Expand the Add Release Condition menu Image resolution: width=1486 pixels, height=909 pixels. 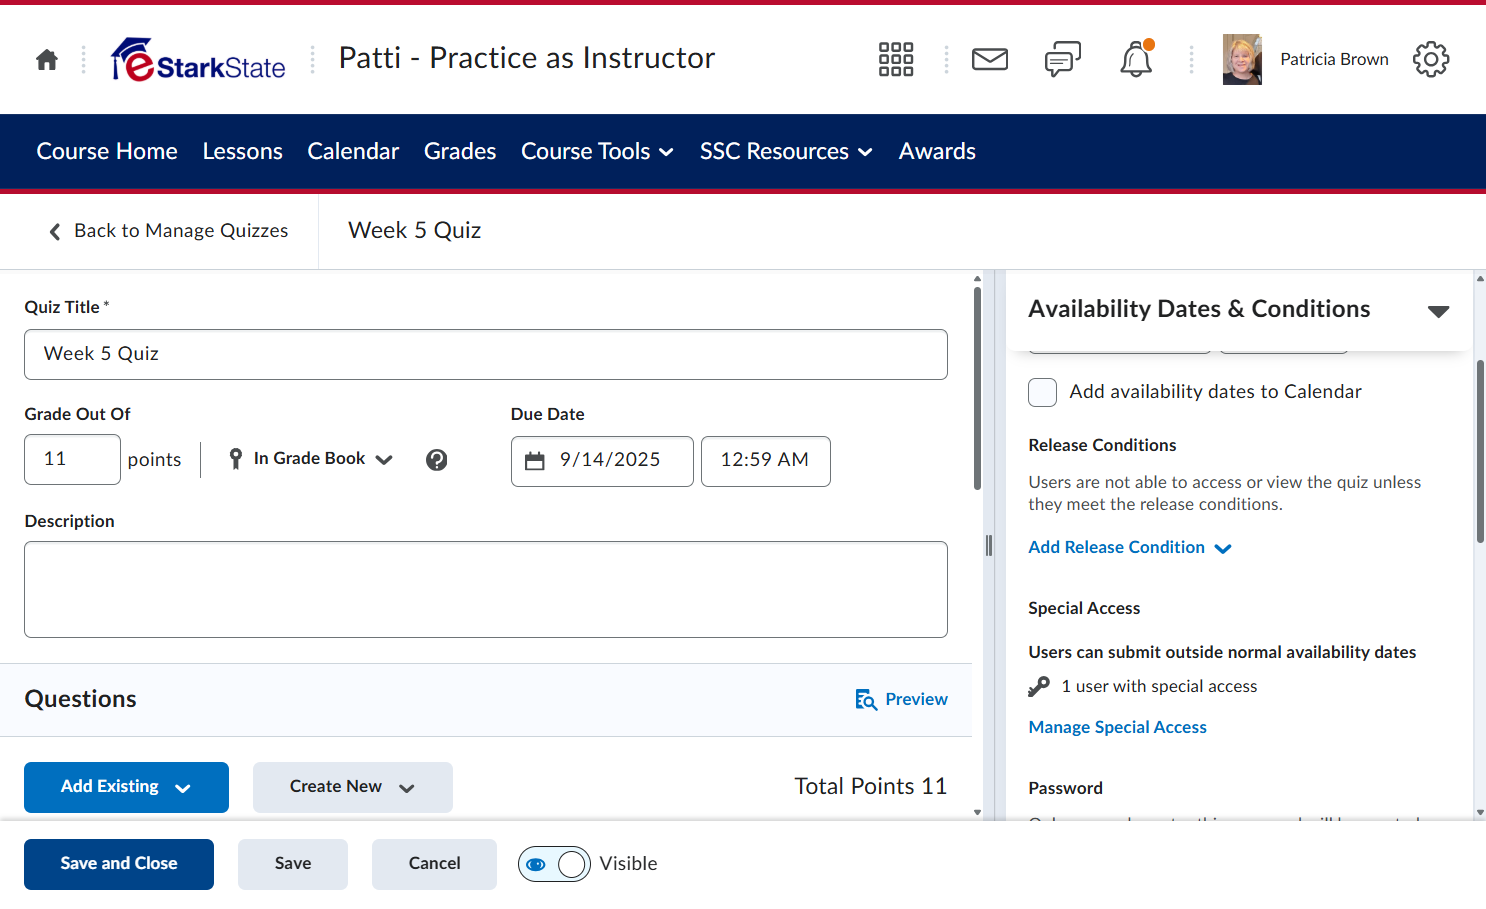(1130, 548)
